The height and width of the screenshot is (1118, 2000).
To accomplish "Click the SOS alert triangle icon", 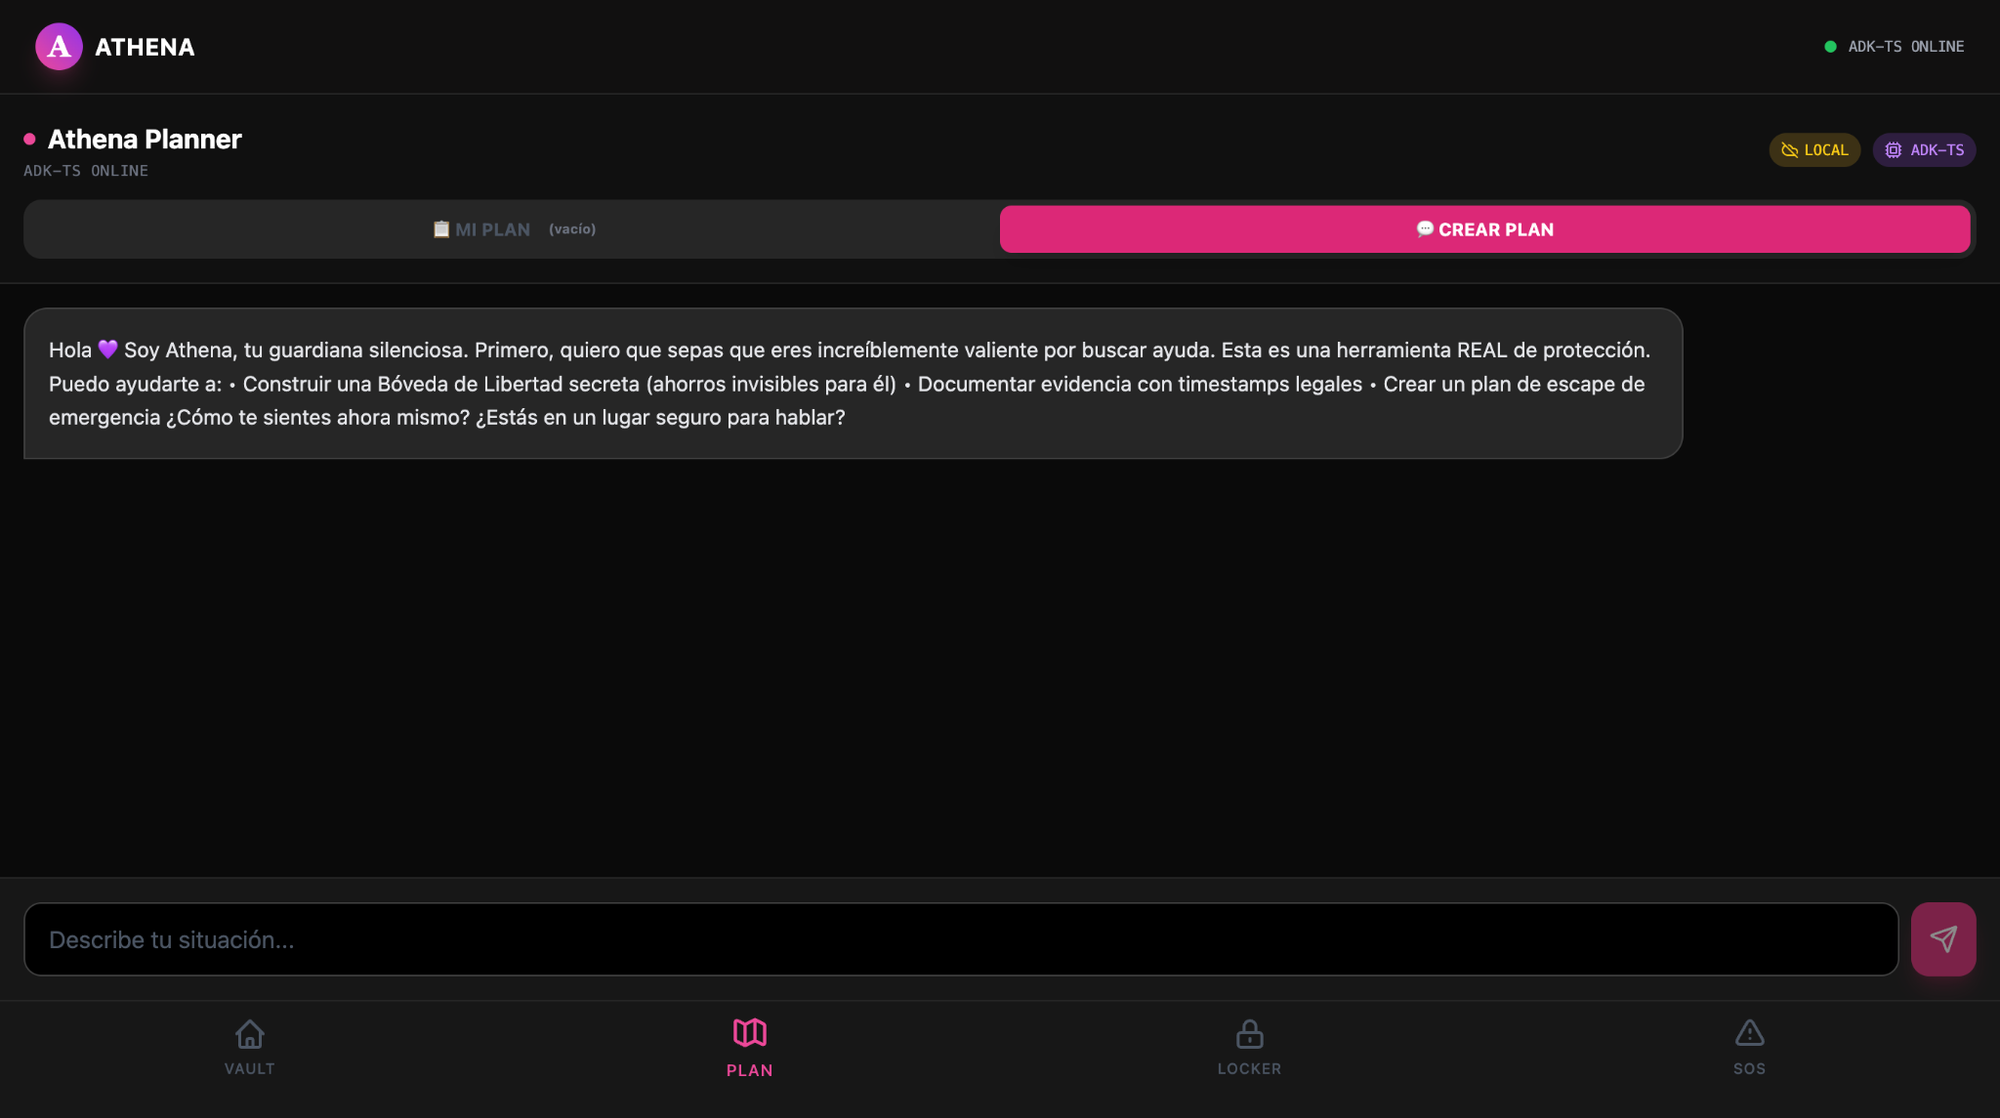I will click(x=1749, y=1034).
